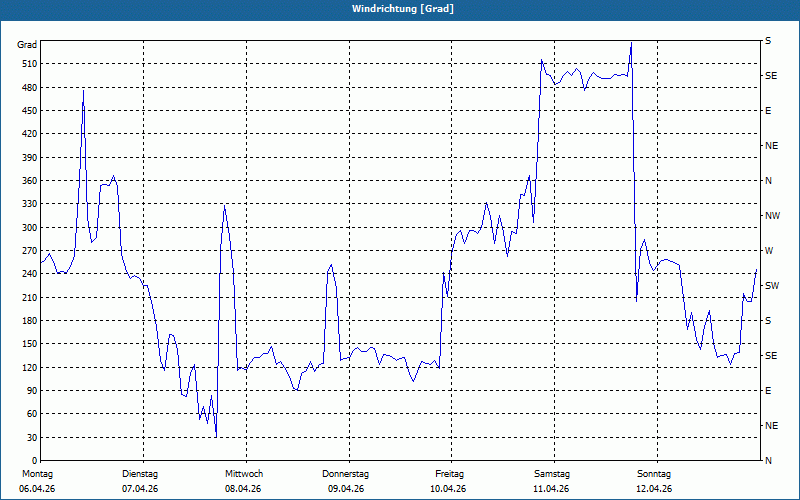Click the Grad y-axis unit label
This screenshot has width=800, height=500.
coord(27,45)
